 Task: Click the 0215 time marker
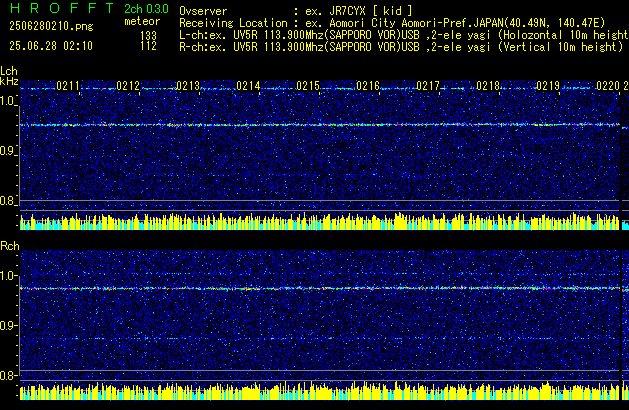308,86
